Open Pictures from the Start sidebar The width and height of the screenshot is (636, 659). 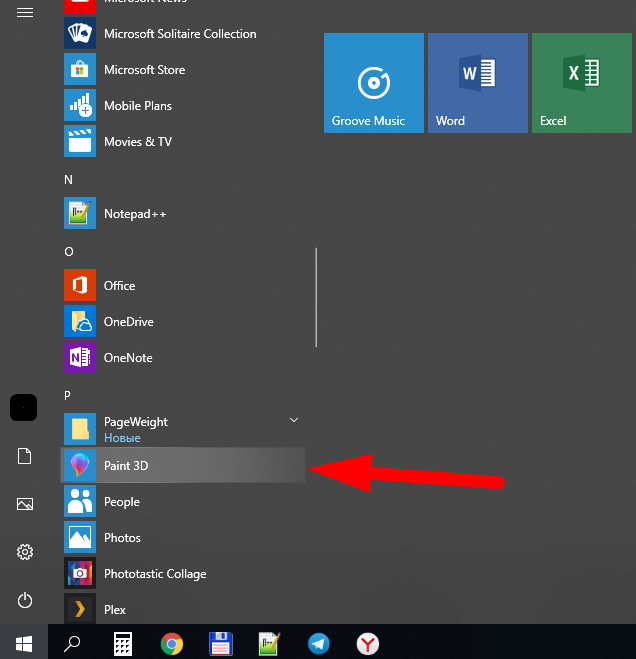pyautogui.click(x=25, y=504)
